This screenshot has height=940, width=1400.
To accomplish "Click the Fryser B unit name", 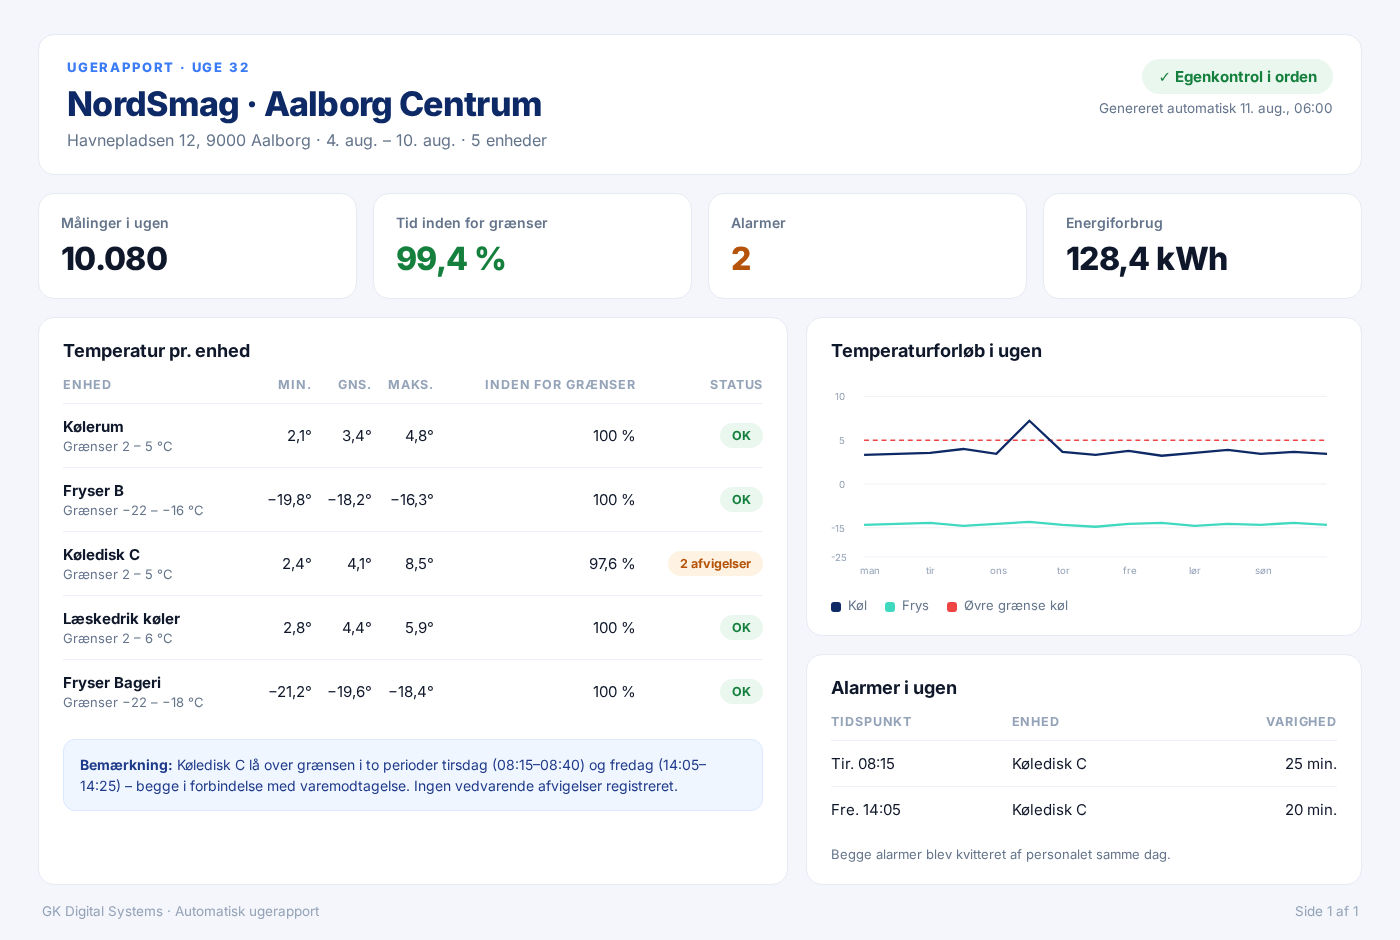I will (93, 491).
